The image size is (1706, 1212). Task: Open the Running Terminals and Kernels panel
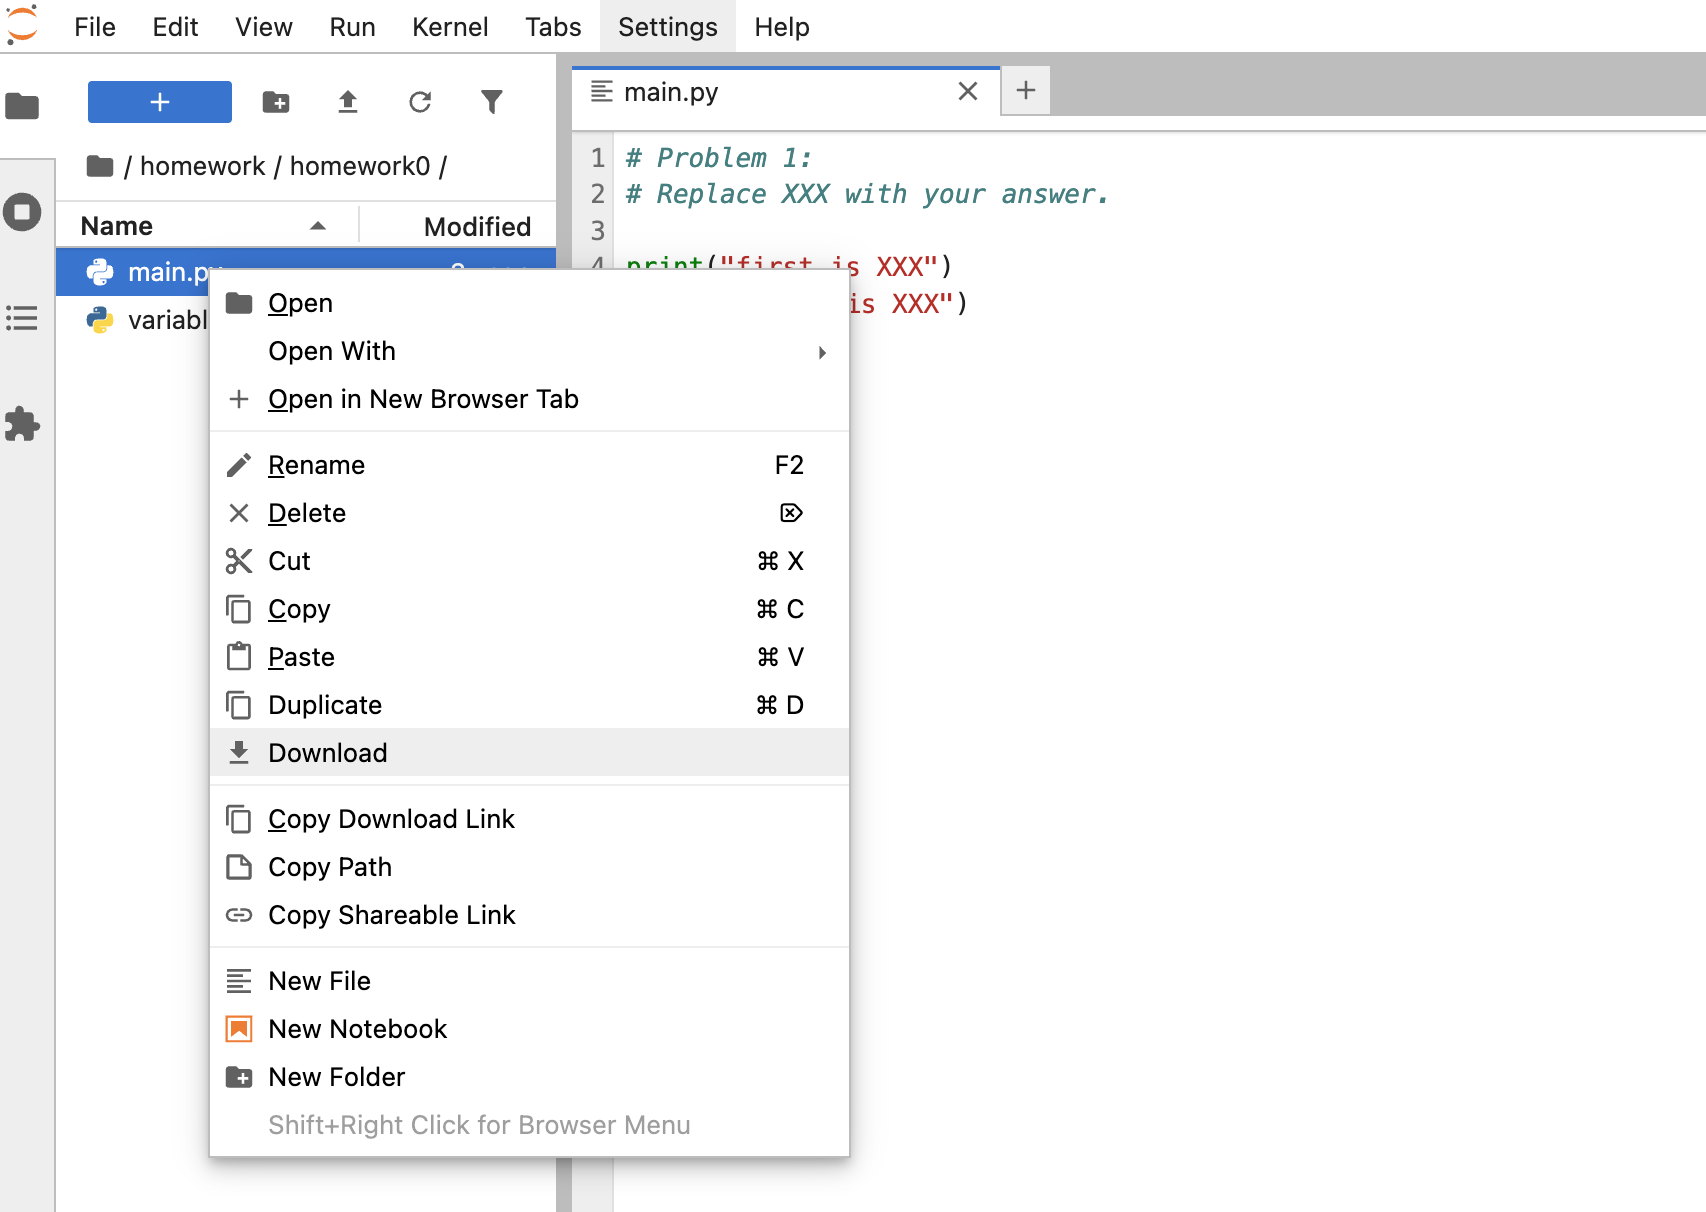[22, 212]
